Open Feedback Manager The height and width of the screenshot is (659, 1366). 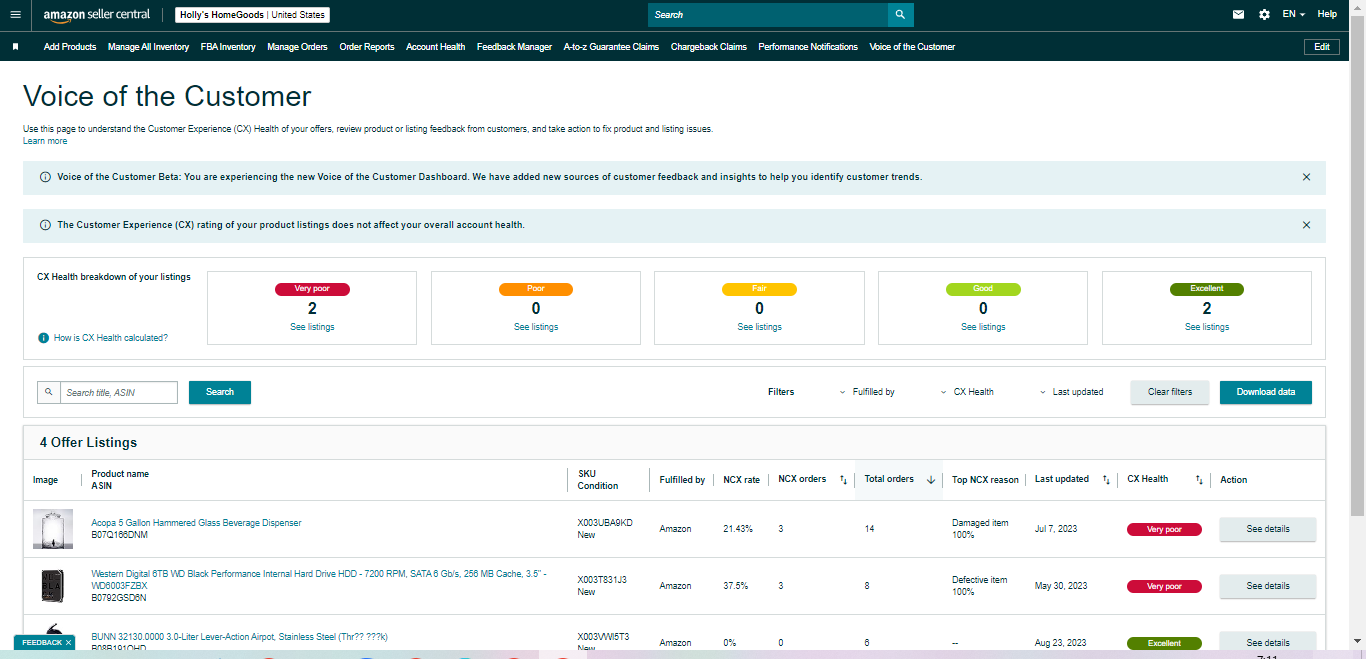514,47
